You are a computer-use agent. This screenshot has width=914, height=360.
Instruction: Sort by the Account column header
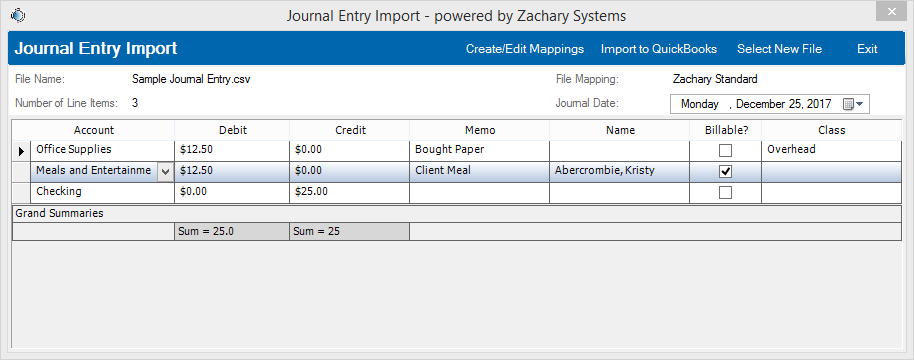94,130
